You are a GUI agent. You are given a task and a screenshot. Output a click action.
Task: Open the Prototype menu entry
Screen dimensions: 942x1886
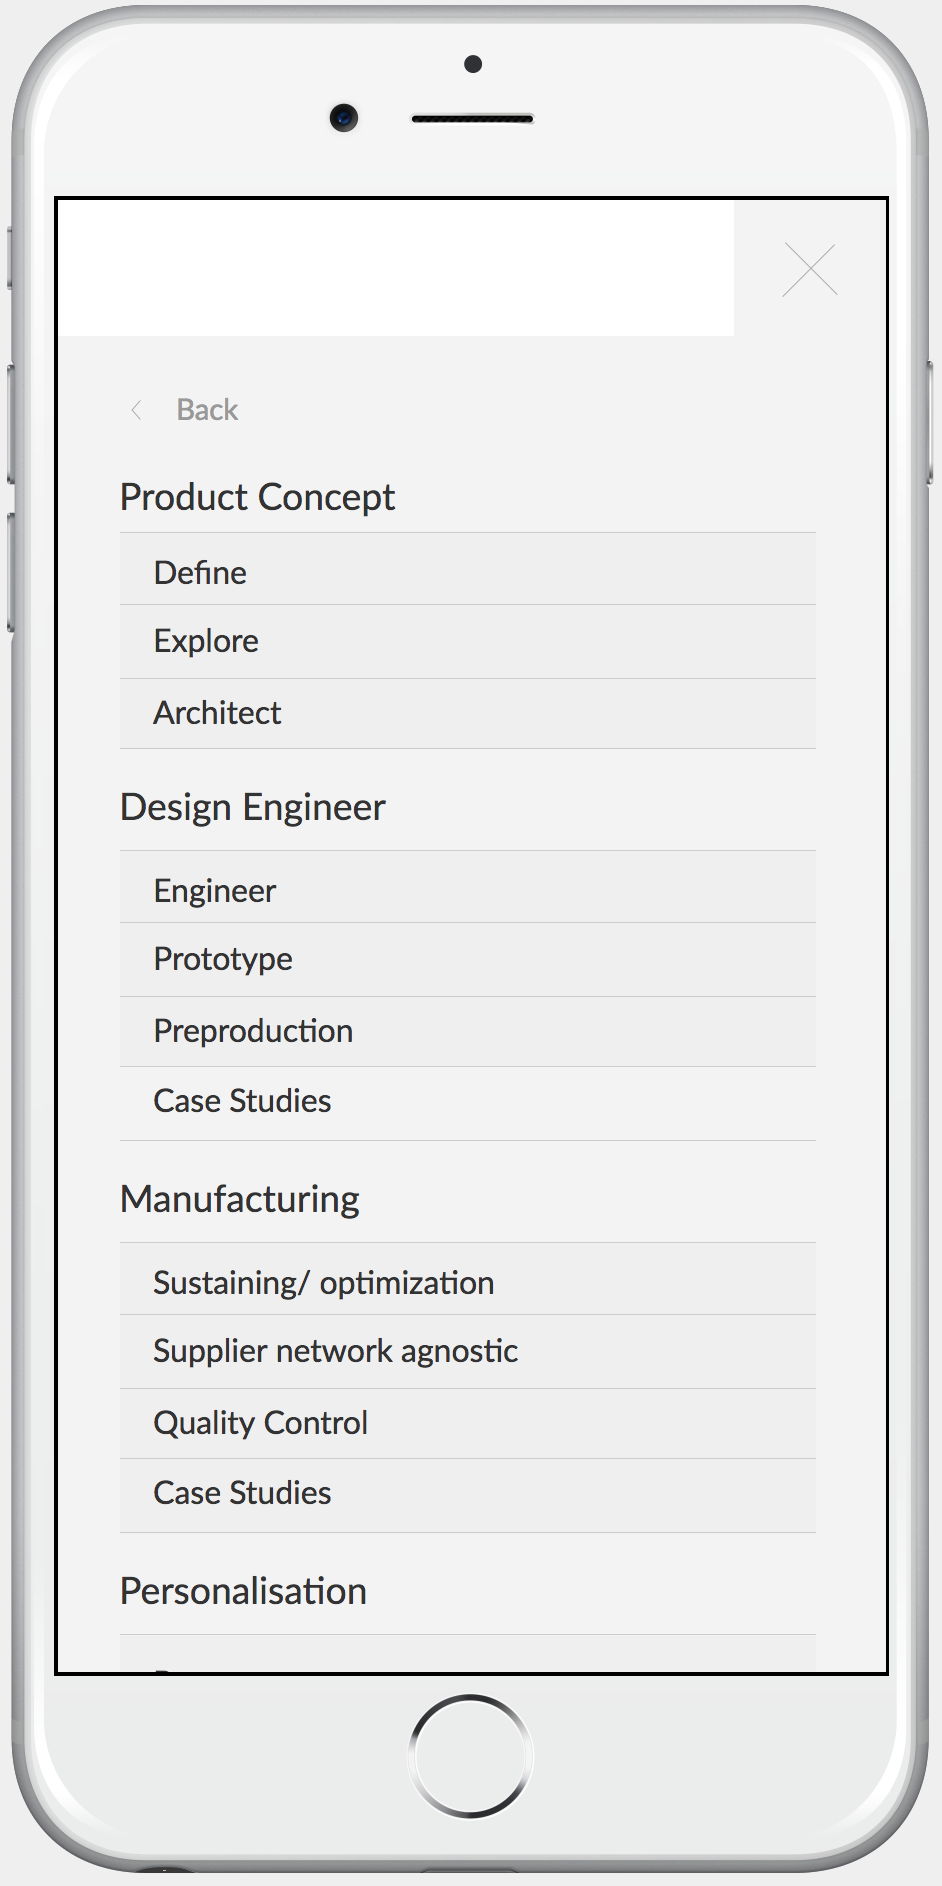(x=223, y=959)
